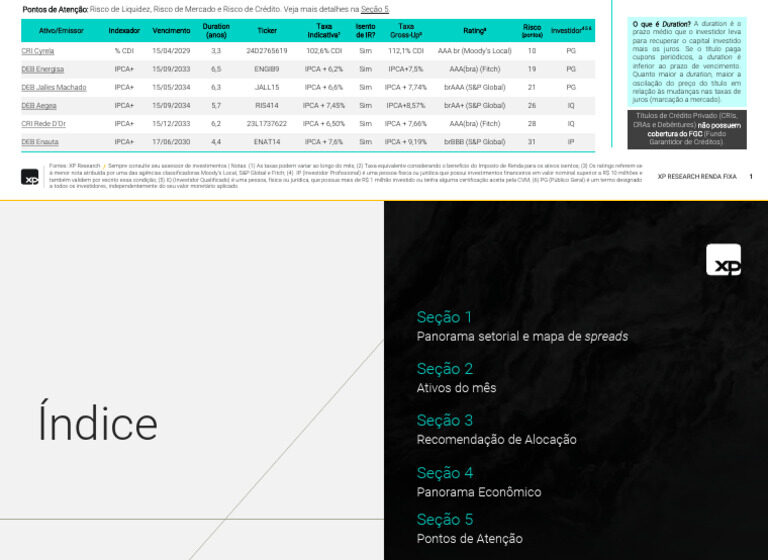The height and width of the screenshot is (560, 768).
Task: Click the rating 'brAA+ (S&P Global)'
Action: [x=475, y=105]
